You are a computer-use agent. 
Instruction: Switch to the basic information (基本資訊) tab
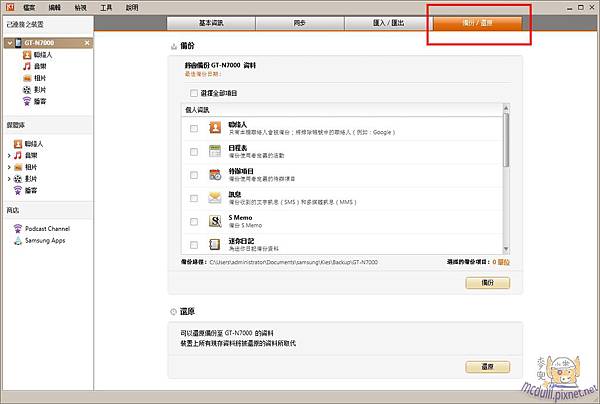[x=211, y=23]
